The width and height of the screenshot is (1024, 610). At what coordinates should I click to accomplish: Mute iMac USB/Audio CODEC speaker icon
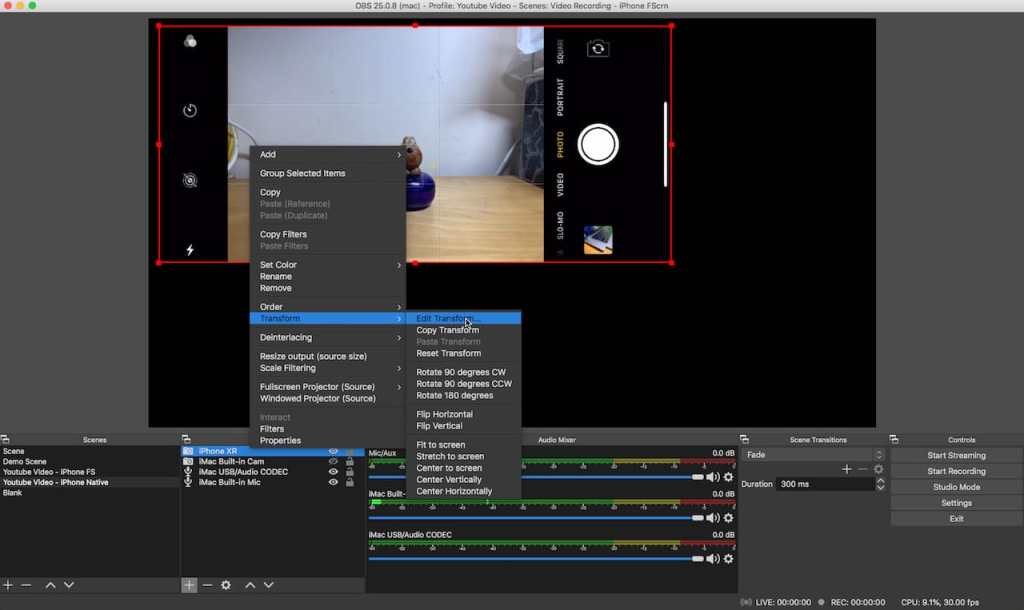pos(712,558)
